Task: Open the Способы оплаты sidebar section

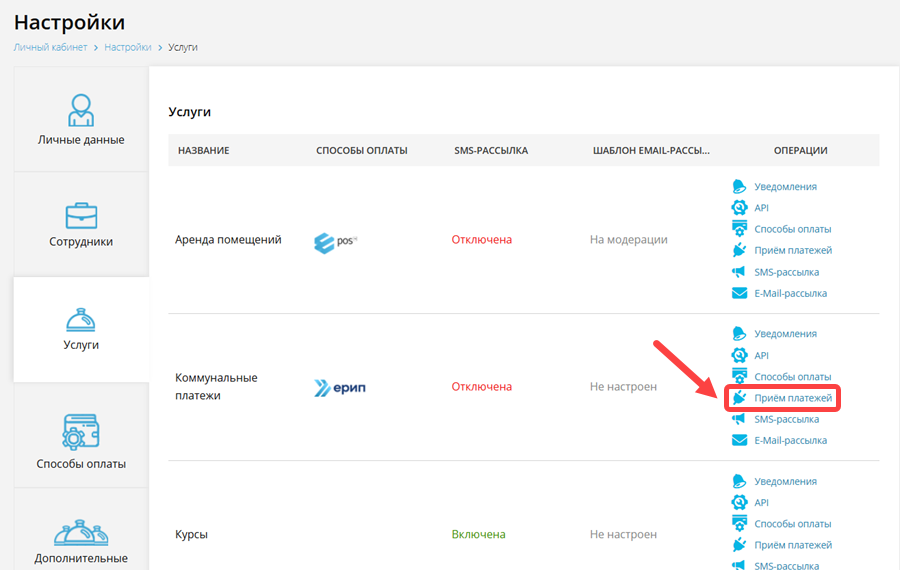Action: (81, 436)
